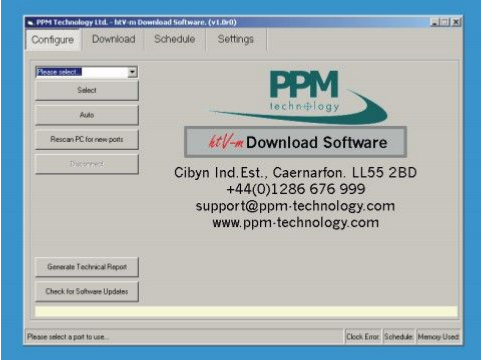Image resolution: width=481 pixels, height=361 pixels.
Task: Open the Schedule tab
Action: 174,39
